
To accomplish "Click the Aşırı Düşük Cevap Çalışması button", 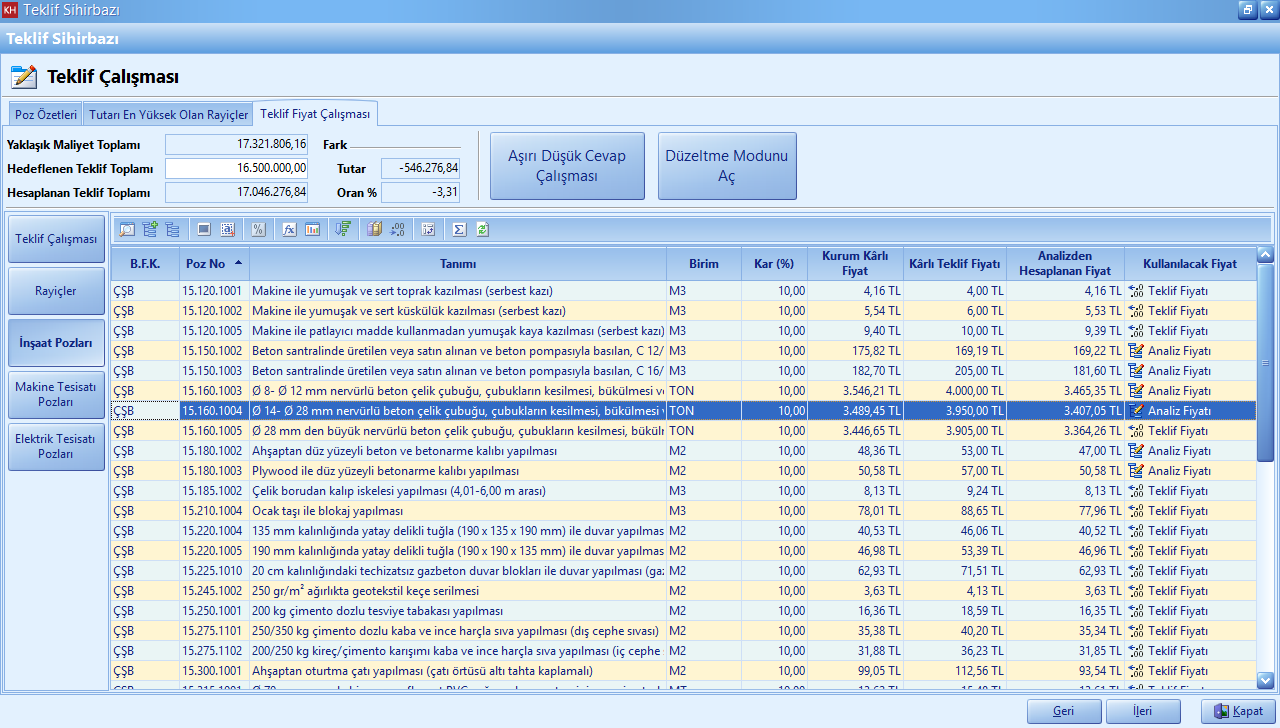I will pyautogui.click(x=567, y=166).
